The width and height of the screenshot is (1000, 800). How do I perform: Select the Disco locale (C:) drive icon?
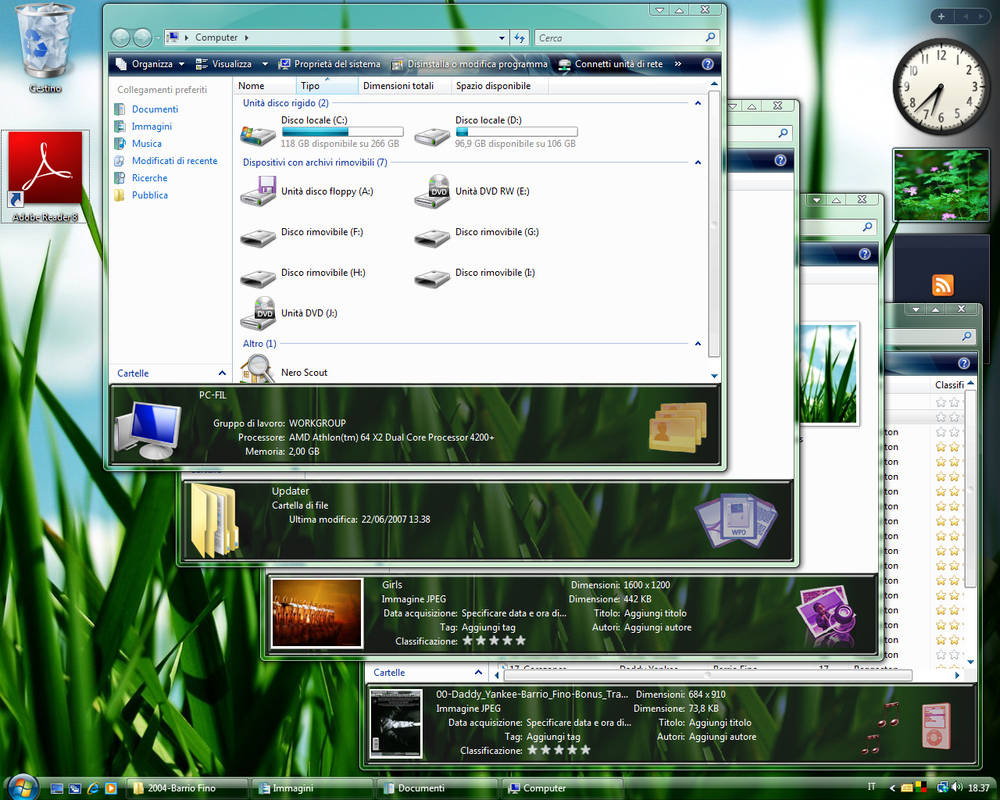[258, 131]
